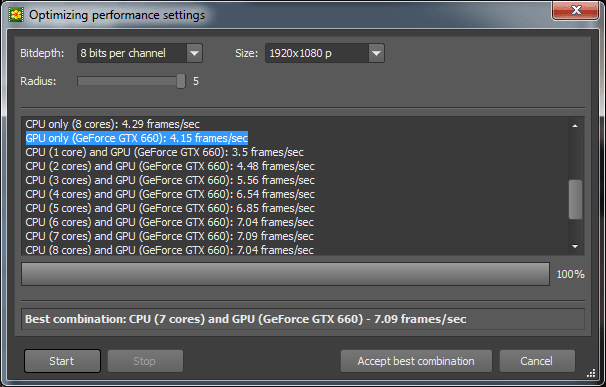Select CPU (1 core) and GPU result
This screenshot has height=387, width=606.
165,152
